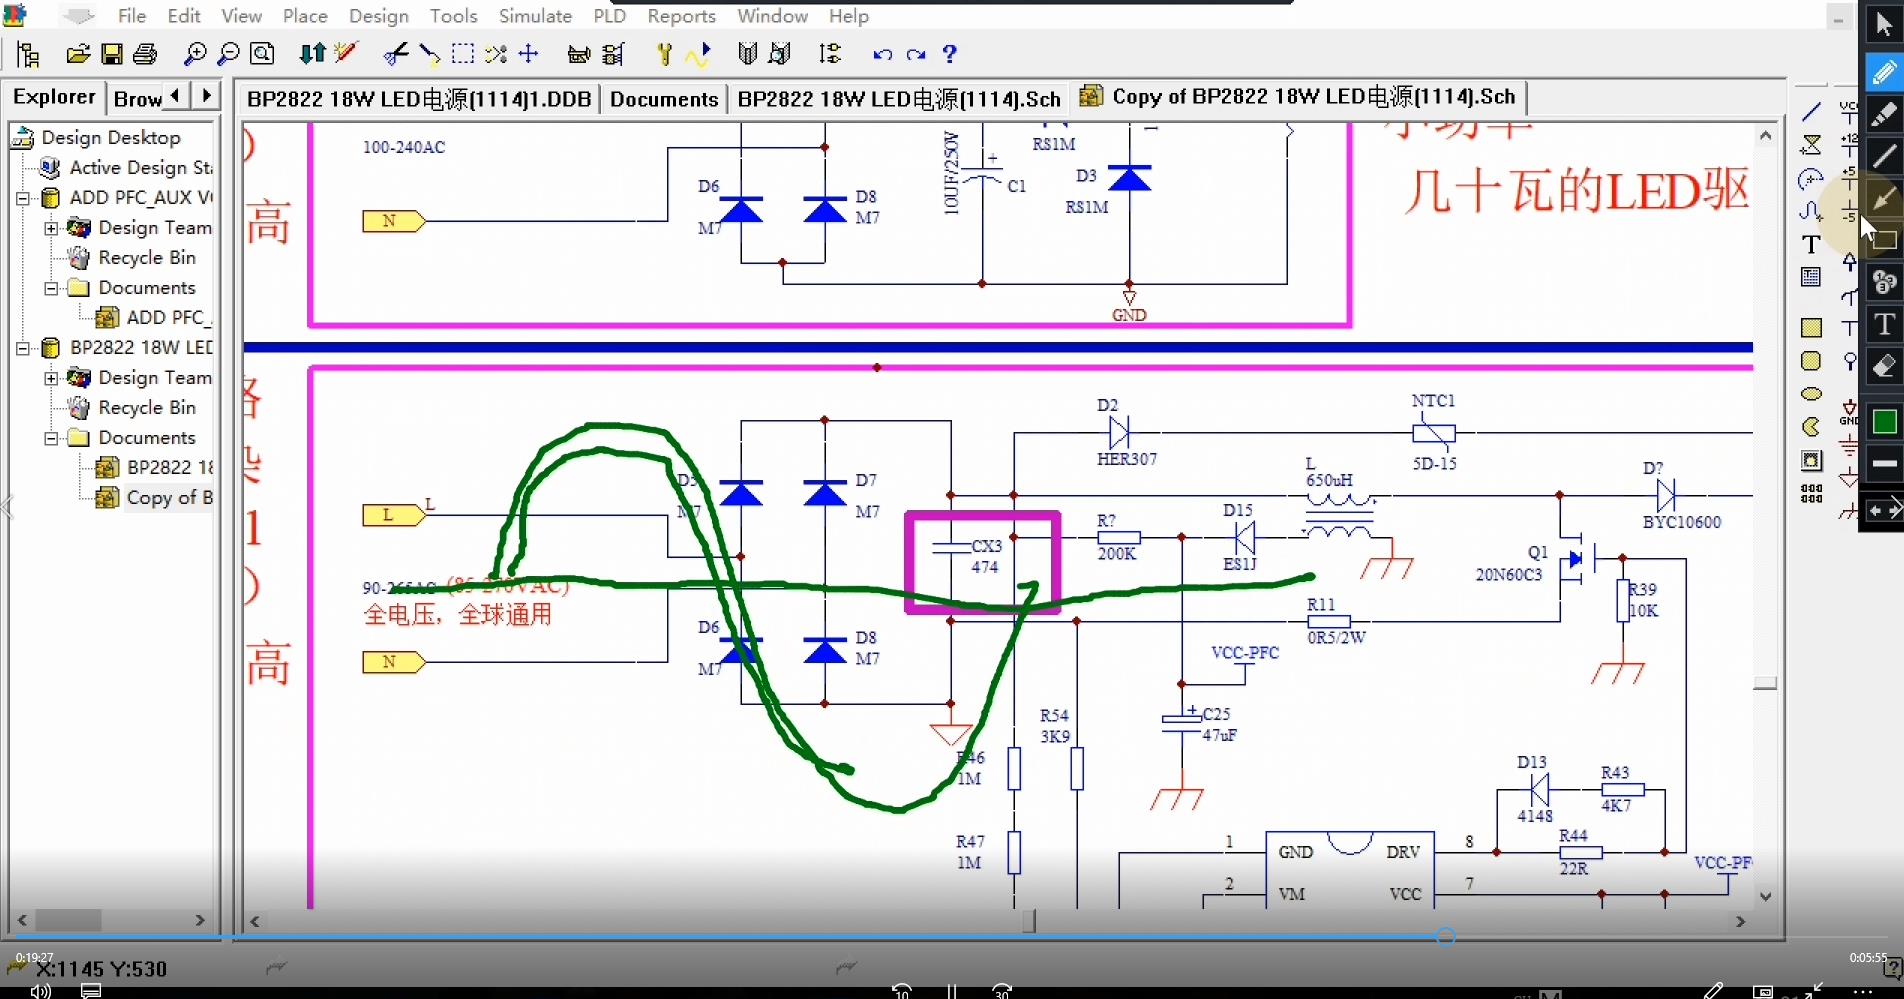
Task: Click panel tab scroll right arrow
Action: [206, 96]
